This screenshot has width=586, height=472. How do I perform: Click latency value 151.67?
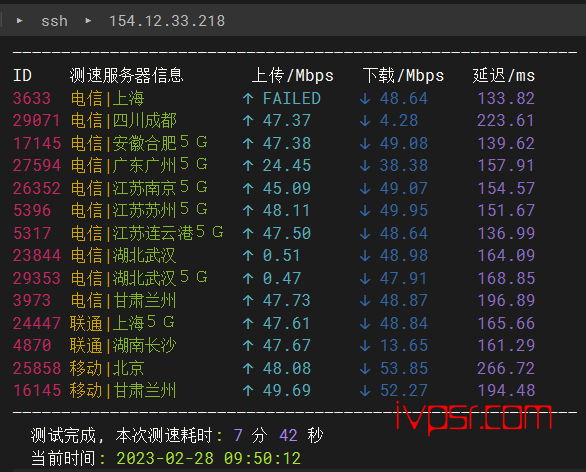[x=506, y=210]
